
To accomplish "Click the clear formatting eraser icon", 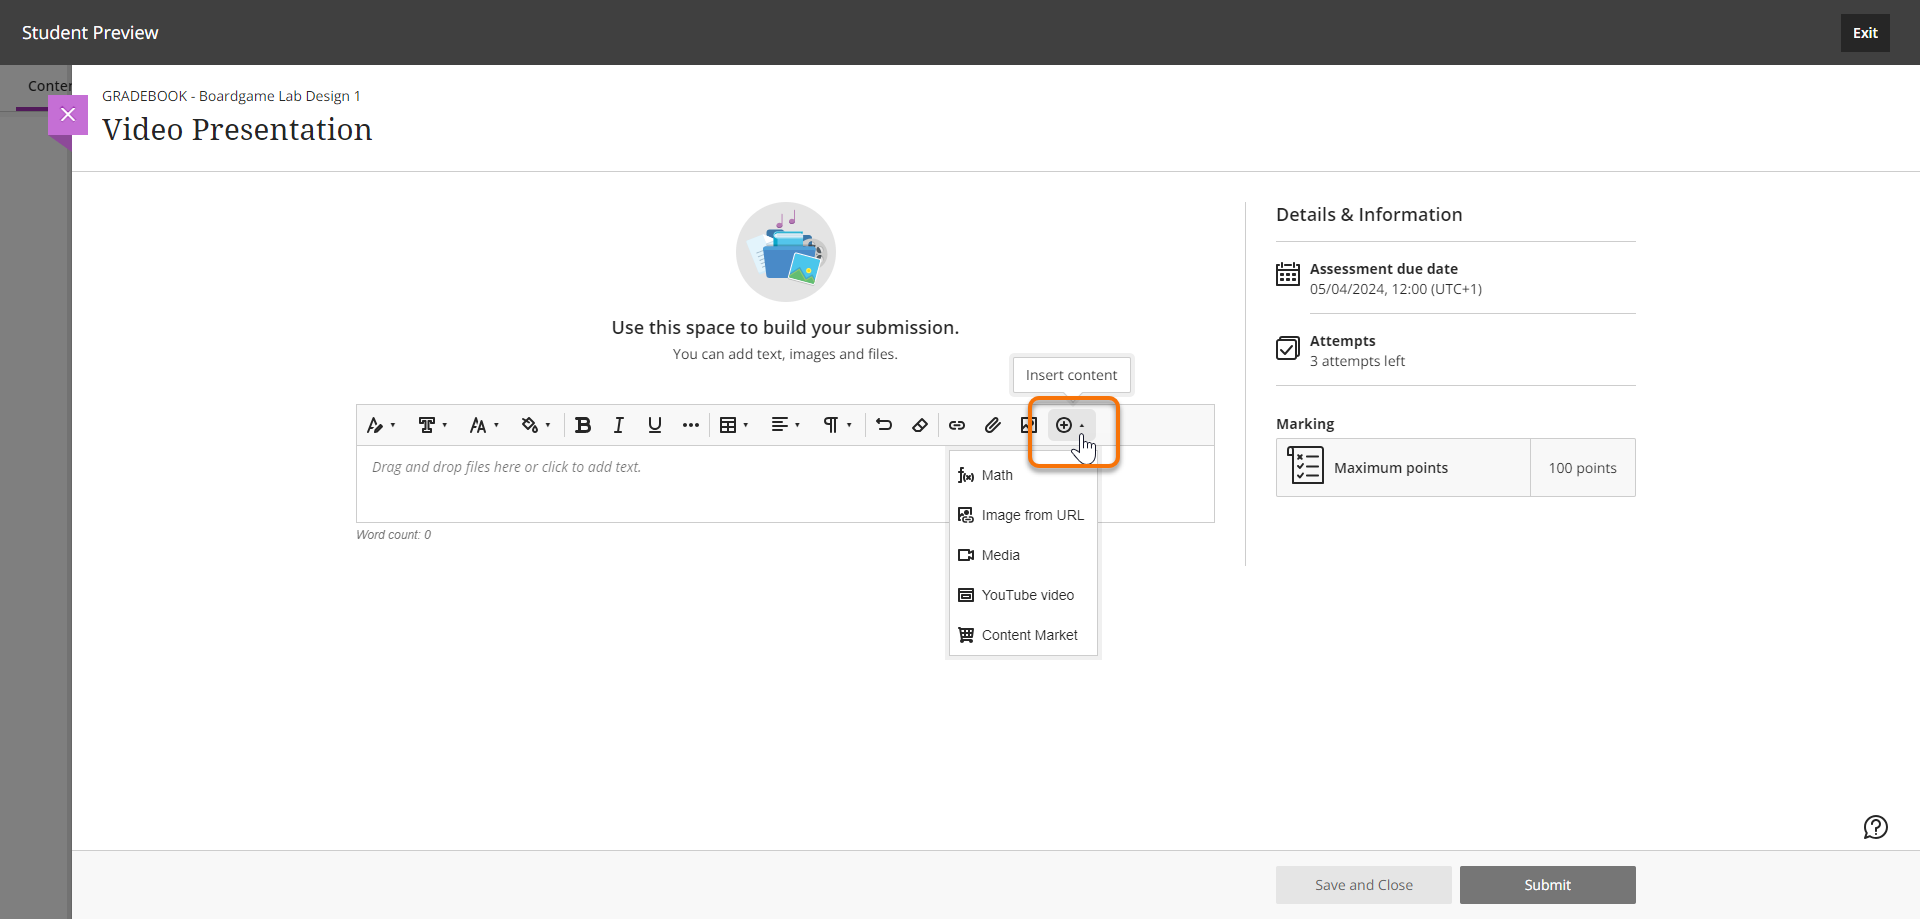I will coord(920,425).
